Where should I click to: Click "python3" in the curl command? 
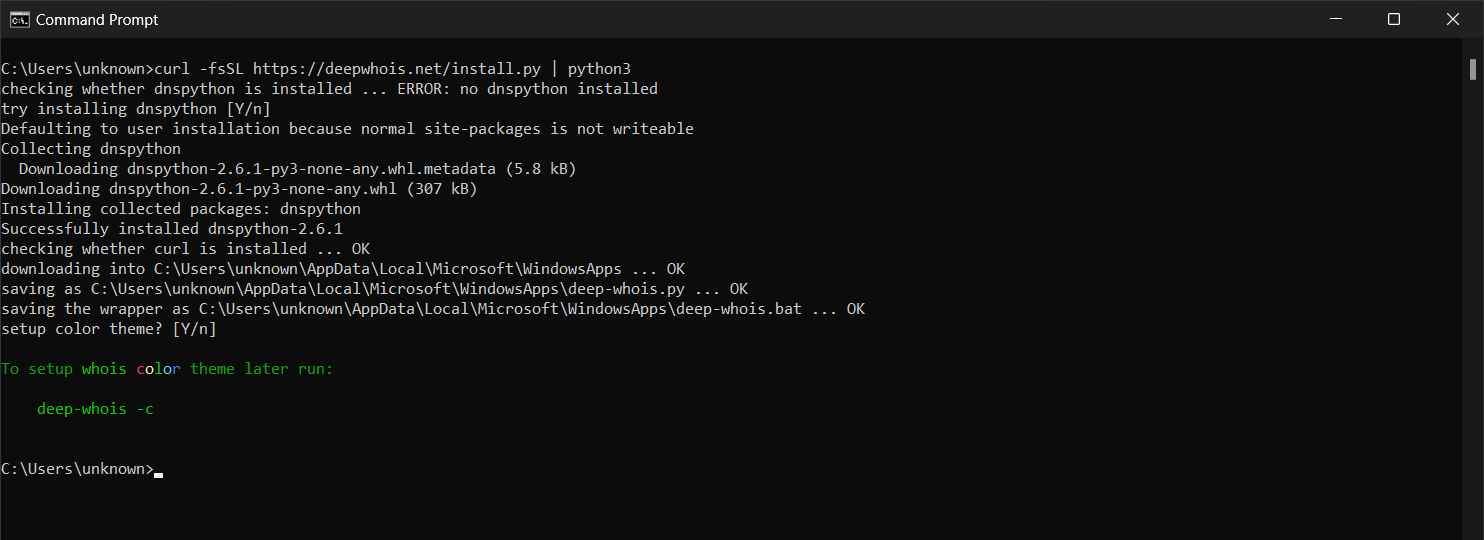(x=599, y=69)
